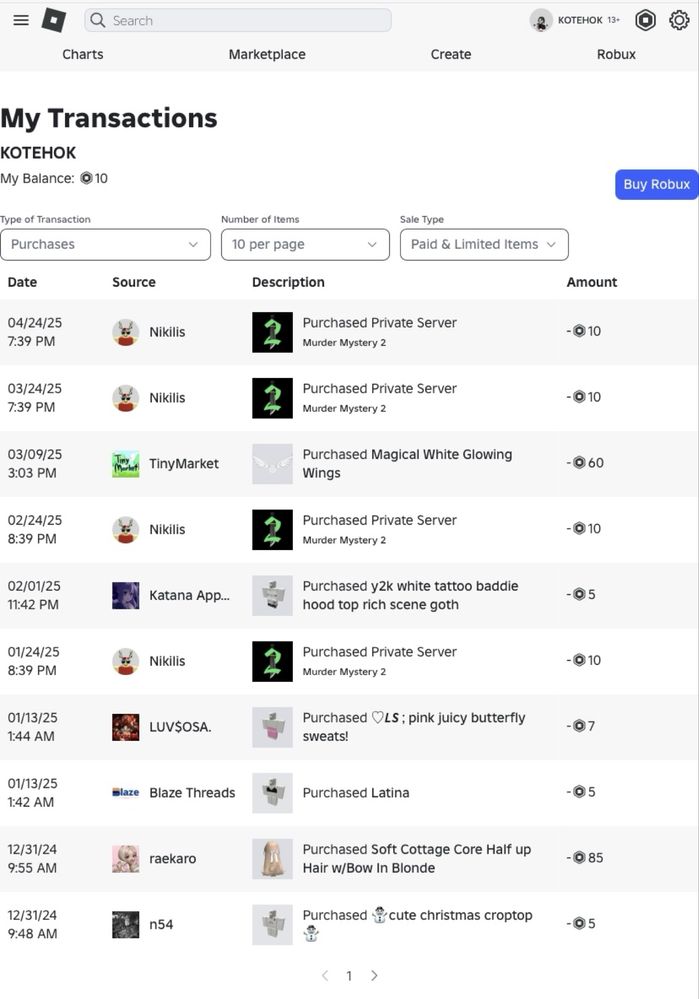The width and height of the screenshot is (699, 999).
Task: Expand the 10 per page dropdown
Action: [305, 245]
